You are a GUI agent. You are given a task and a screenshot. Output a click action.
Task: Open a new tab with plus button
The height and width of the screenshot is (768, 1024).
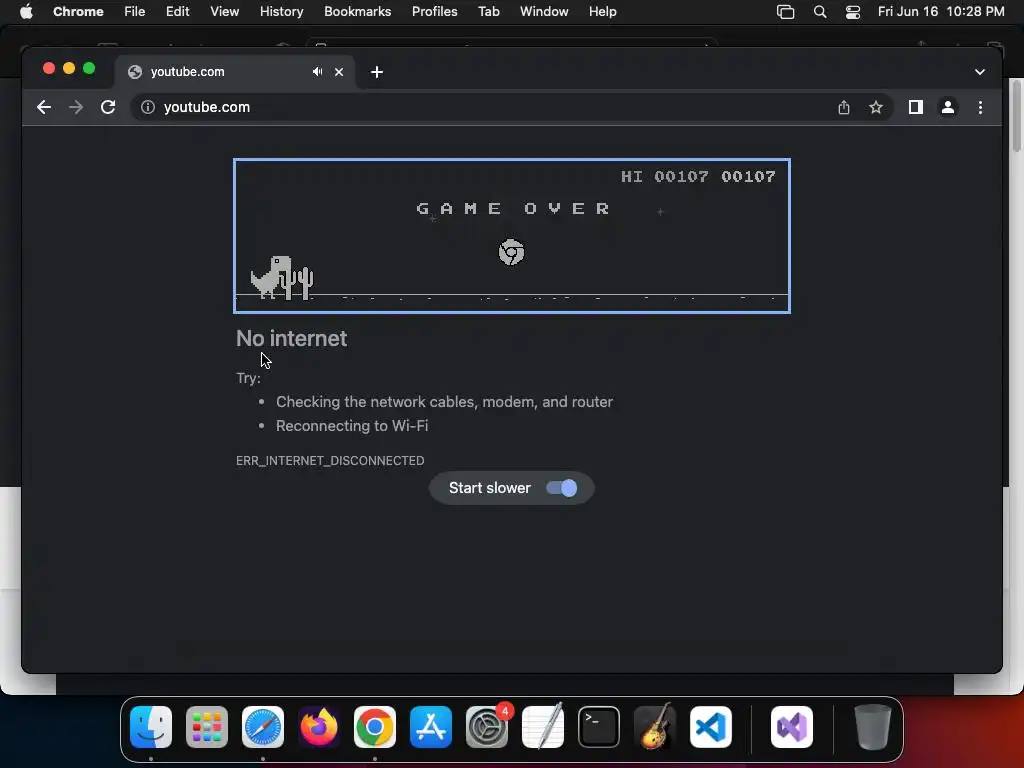[x=377, y=72]
